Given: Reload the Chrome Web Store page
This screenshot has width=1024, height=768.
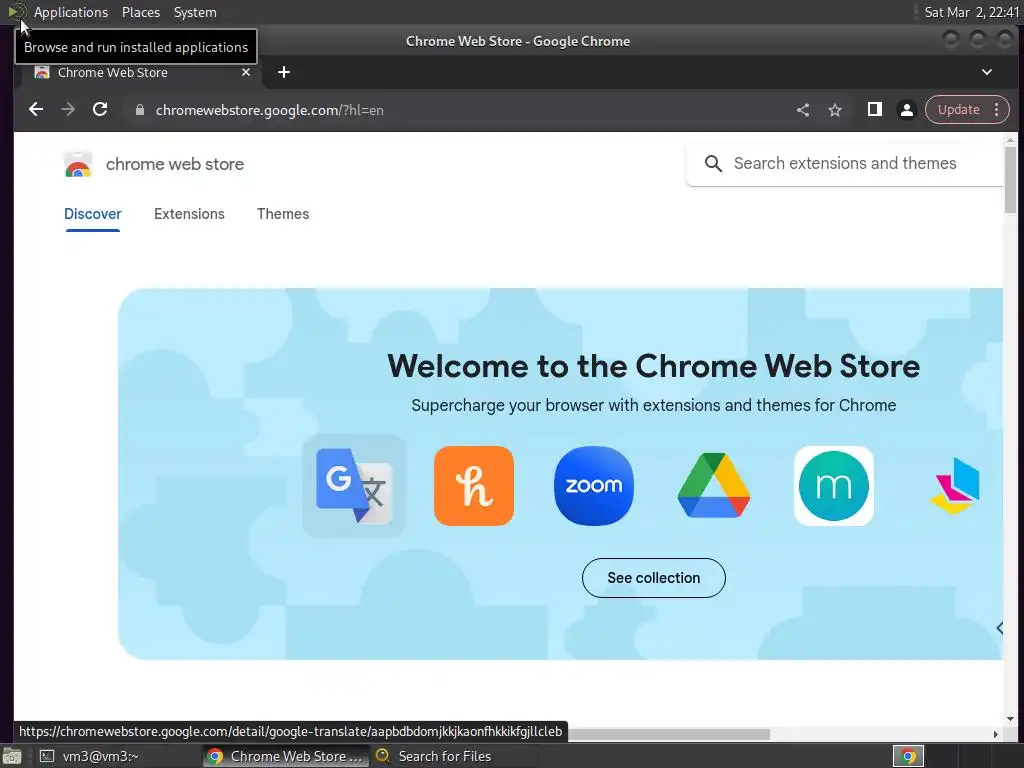Looking at the screenshot, I should click(100, 110).
